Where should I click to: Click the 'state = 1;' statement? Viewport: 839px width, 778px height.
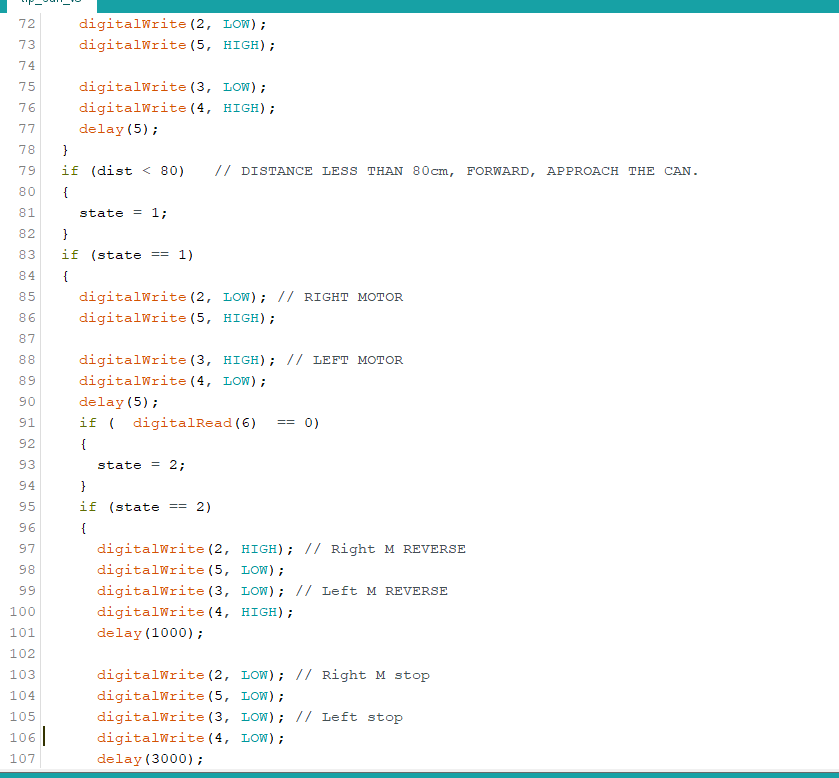(123, 213)
